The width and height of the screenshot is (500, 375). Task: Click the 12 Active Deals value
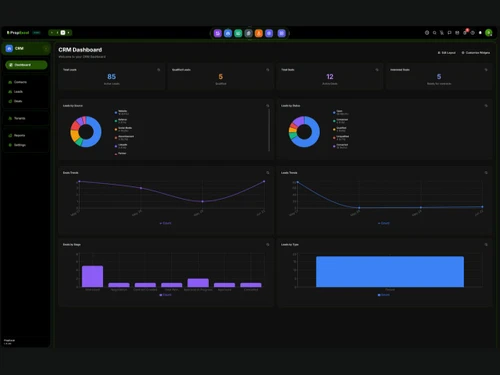pyautogui.click(x=330, y=77)
